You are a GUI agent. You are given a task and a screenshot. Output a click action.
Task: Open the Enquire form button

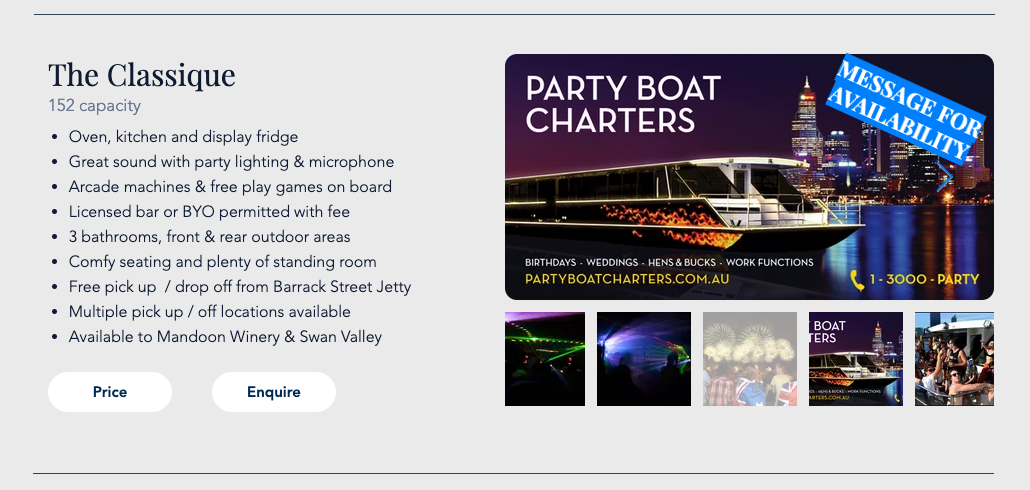coord(274,392)
